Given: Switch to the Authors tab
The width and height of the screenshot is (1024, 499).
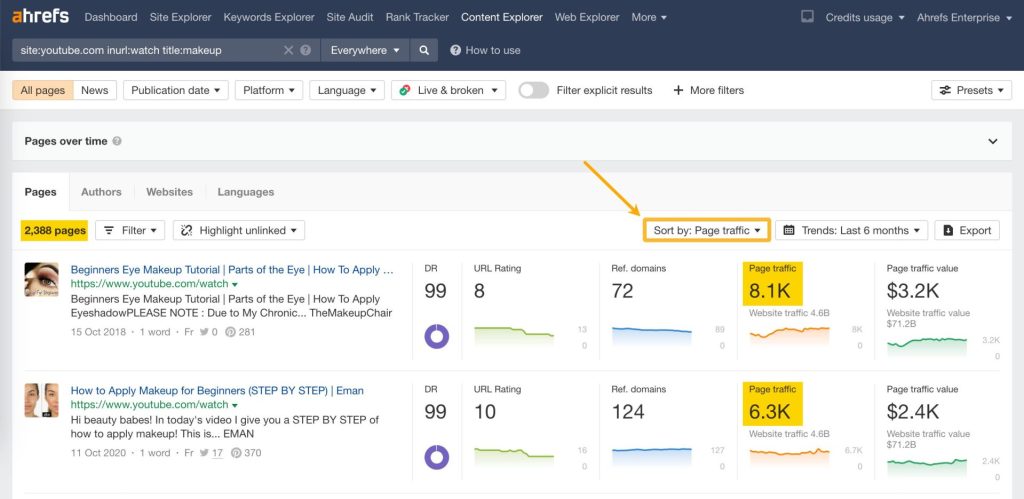Looking at the screenshot, I should click(x=101, y=192).
